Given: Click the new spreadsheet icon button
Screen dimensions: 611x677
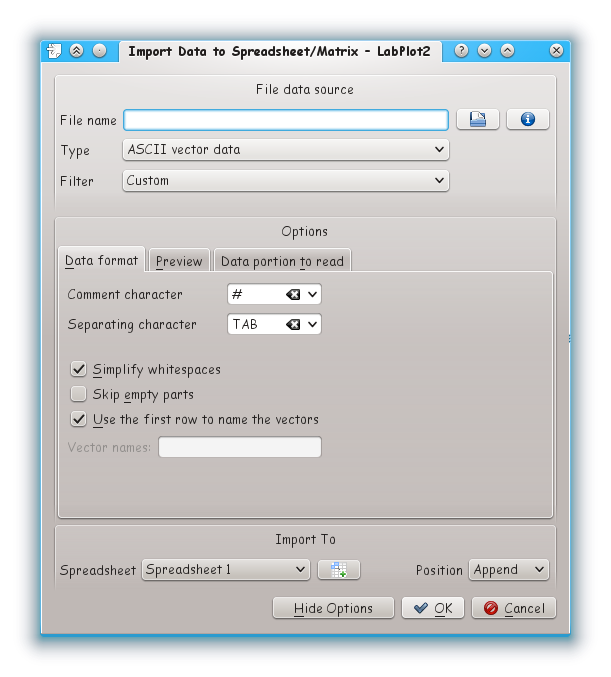Looking at the screenshot, I should (x=339, y=570).
